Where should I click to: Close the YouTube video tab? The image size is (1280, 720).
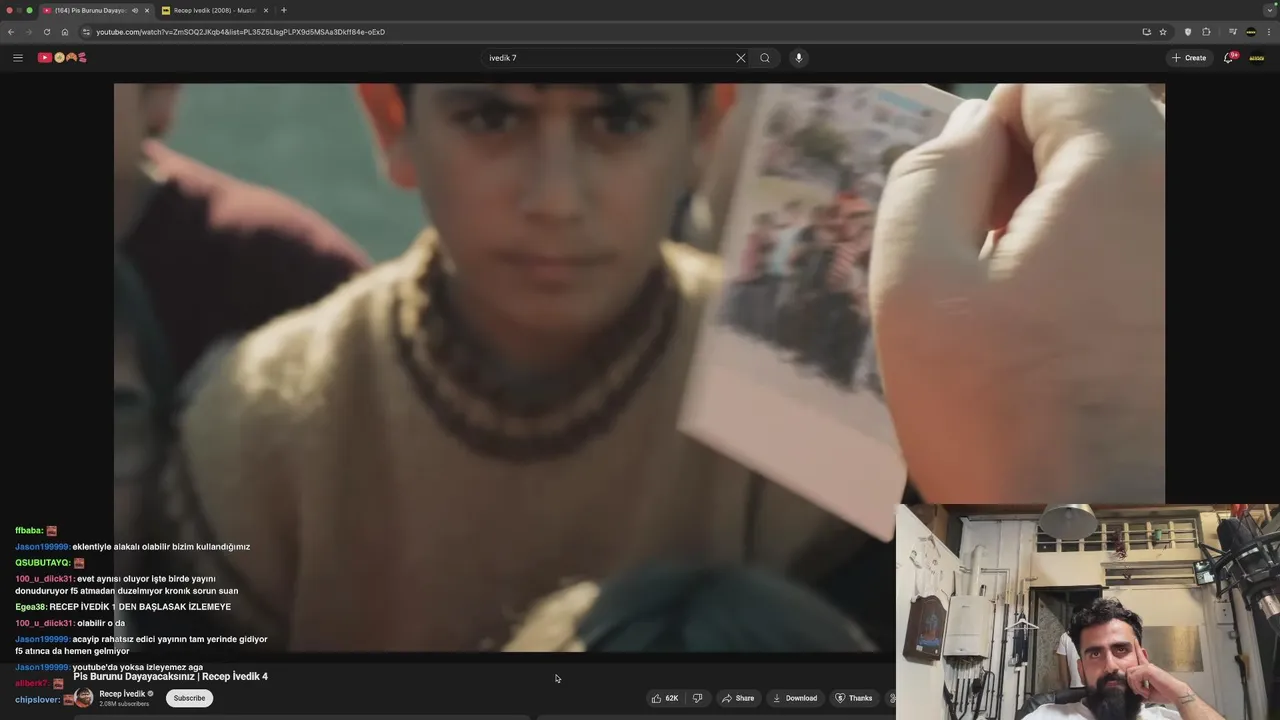[146, 10]
